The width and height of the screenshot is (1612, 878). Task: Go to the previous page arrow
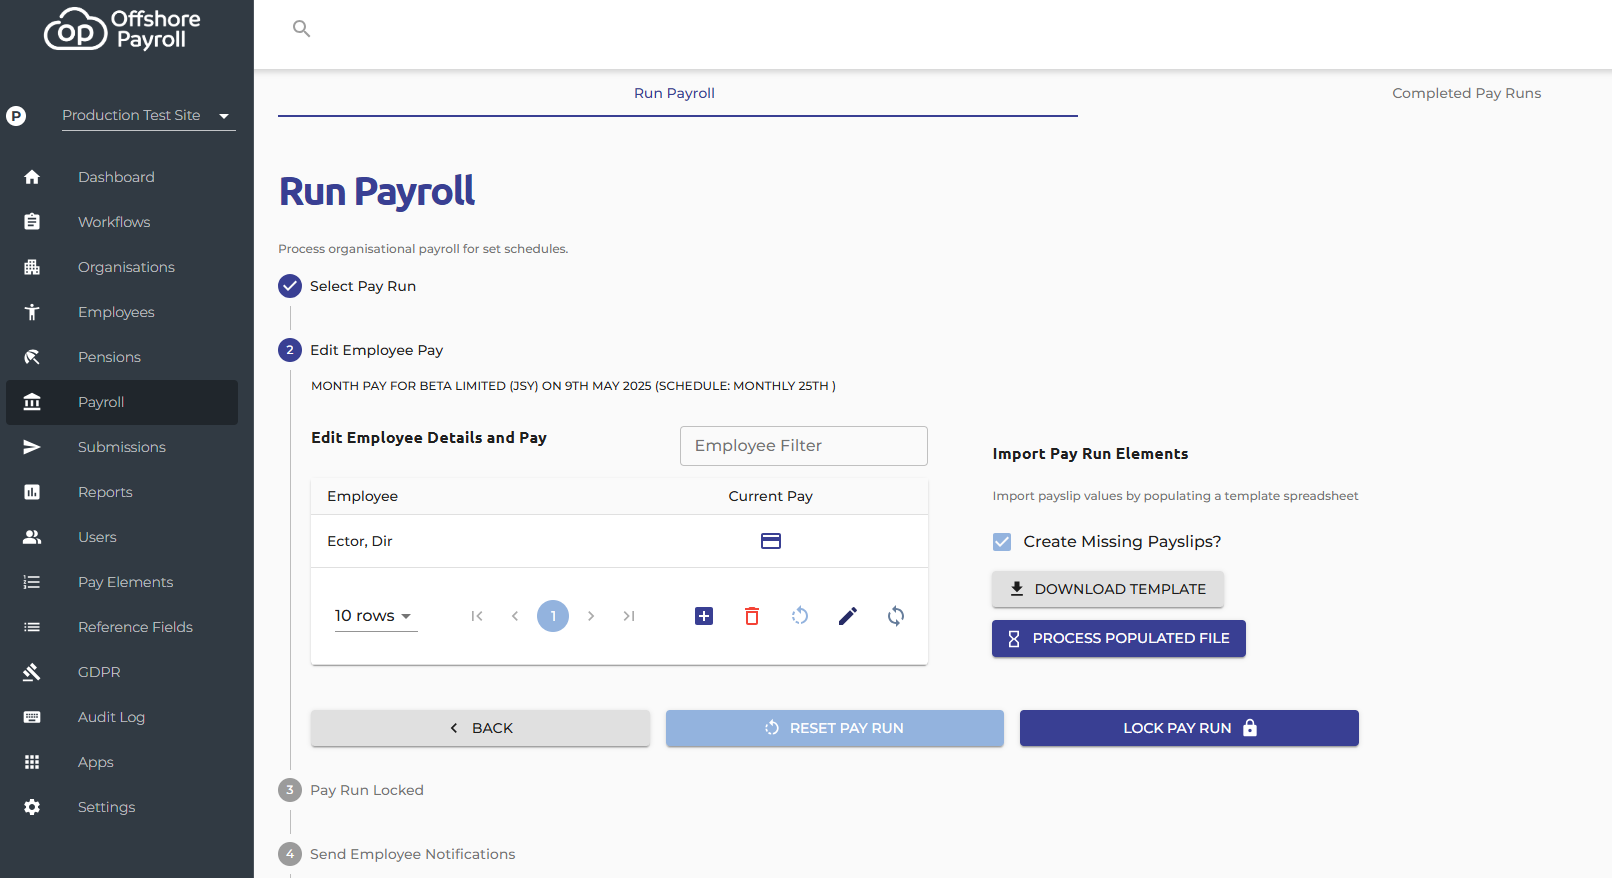[x=515, y=616]
